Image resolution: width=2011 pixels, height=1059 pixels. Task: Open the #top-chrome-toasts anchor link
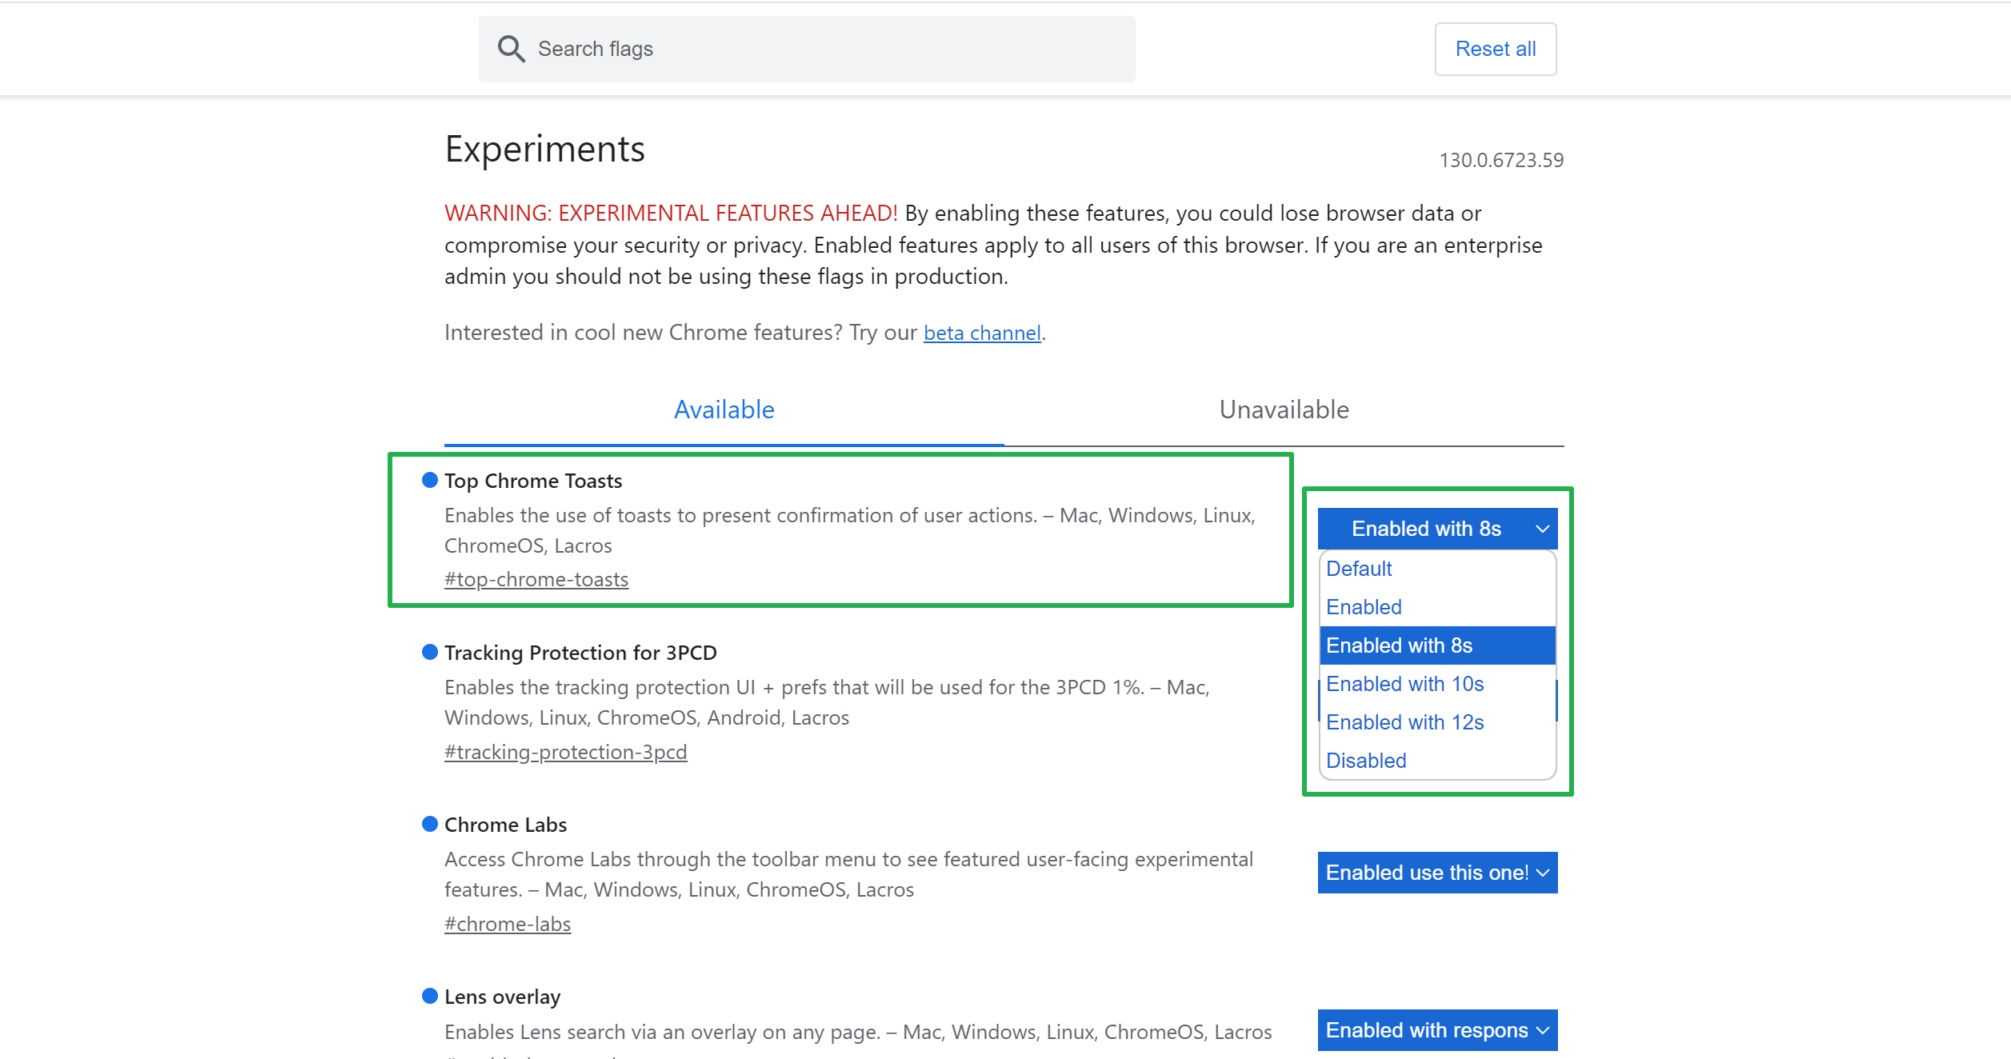[536, 580]
